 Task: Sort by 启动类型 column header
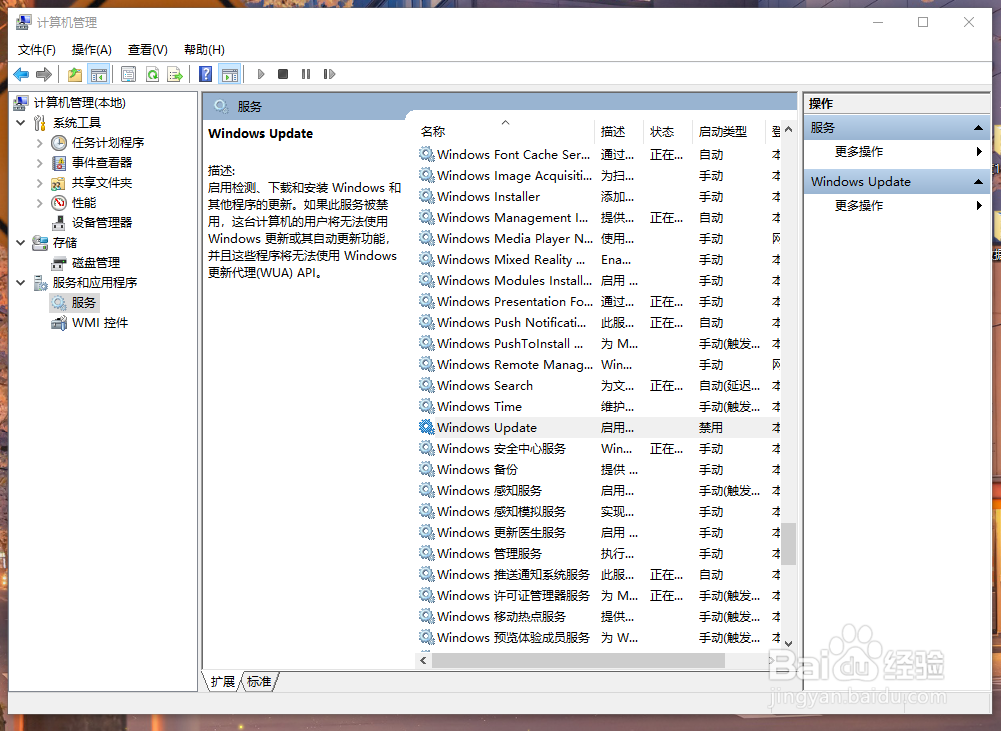click(728, 132)
